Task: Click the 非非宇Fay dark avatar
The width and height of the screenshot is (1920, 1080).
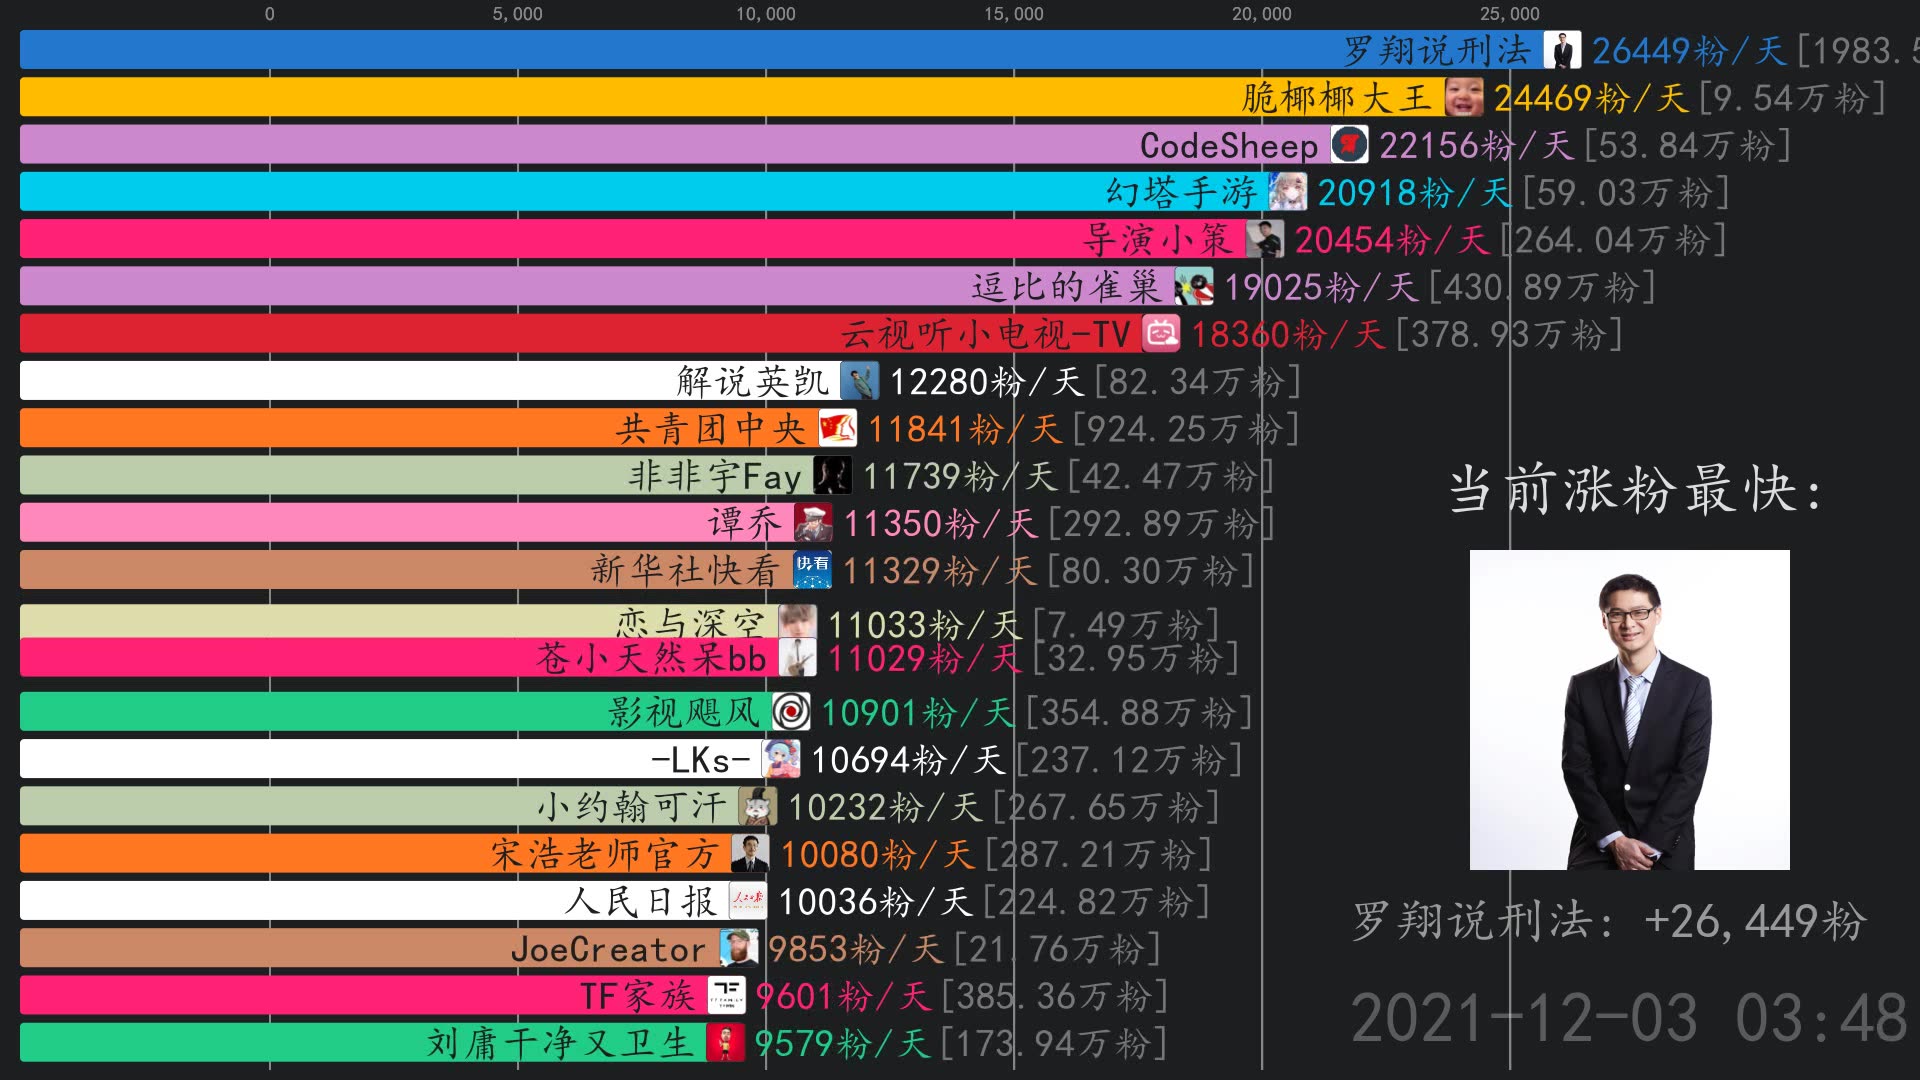Action: point(832,476)
